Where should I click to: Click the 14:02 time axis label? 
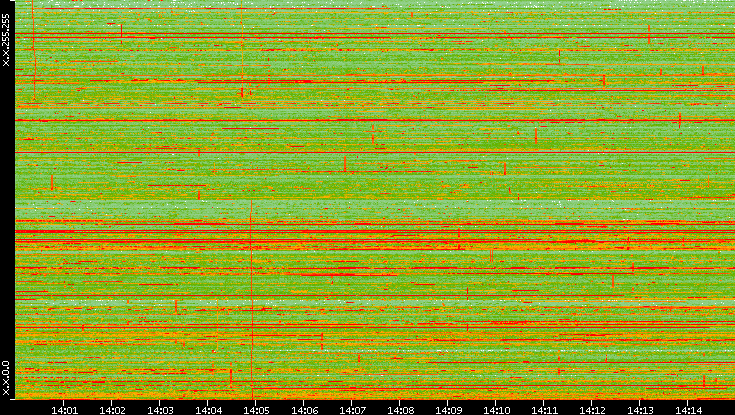click(112, 410)
